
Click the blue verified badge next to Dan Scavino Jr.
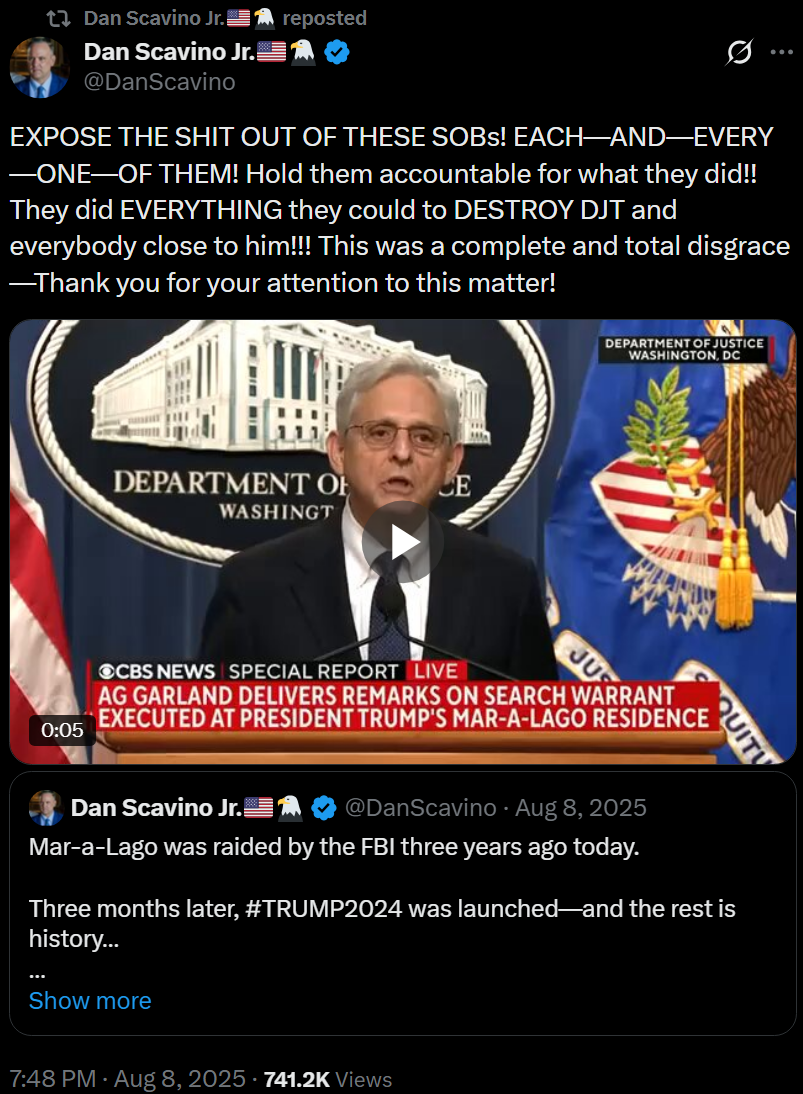[338, 52]
